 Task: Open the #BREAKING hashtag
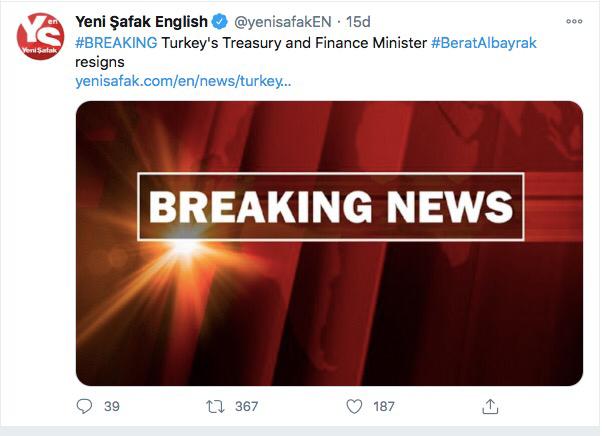116,43
